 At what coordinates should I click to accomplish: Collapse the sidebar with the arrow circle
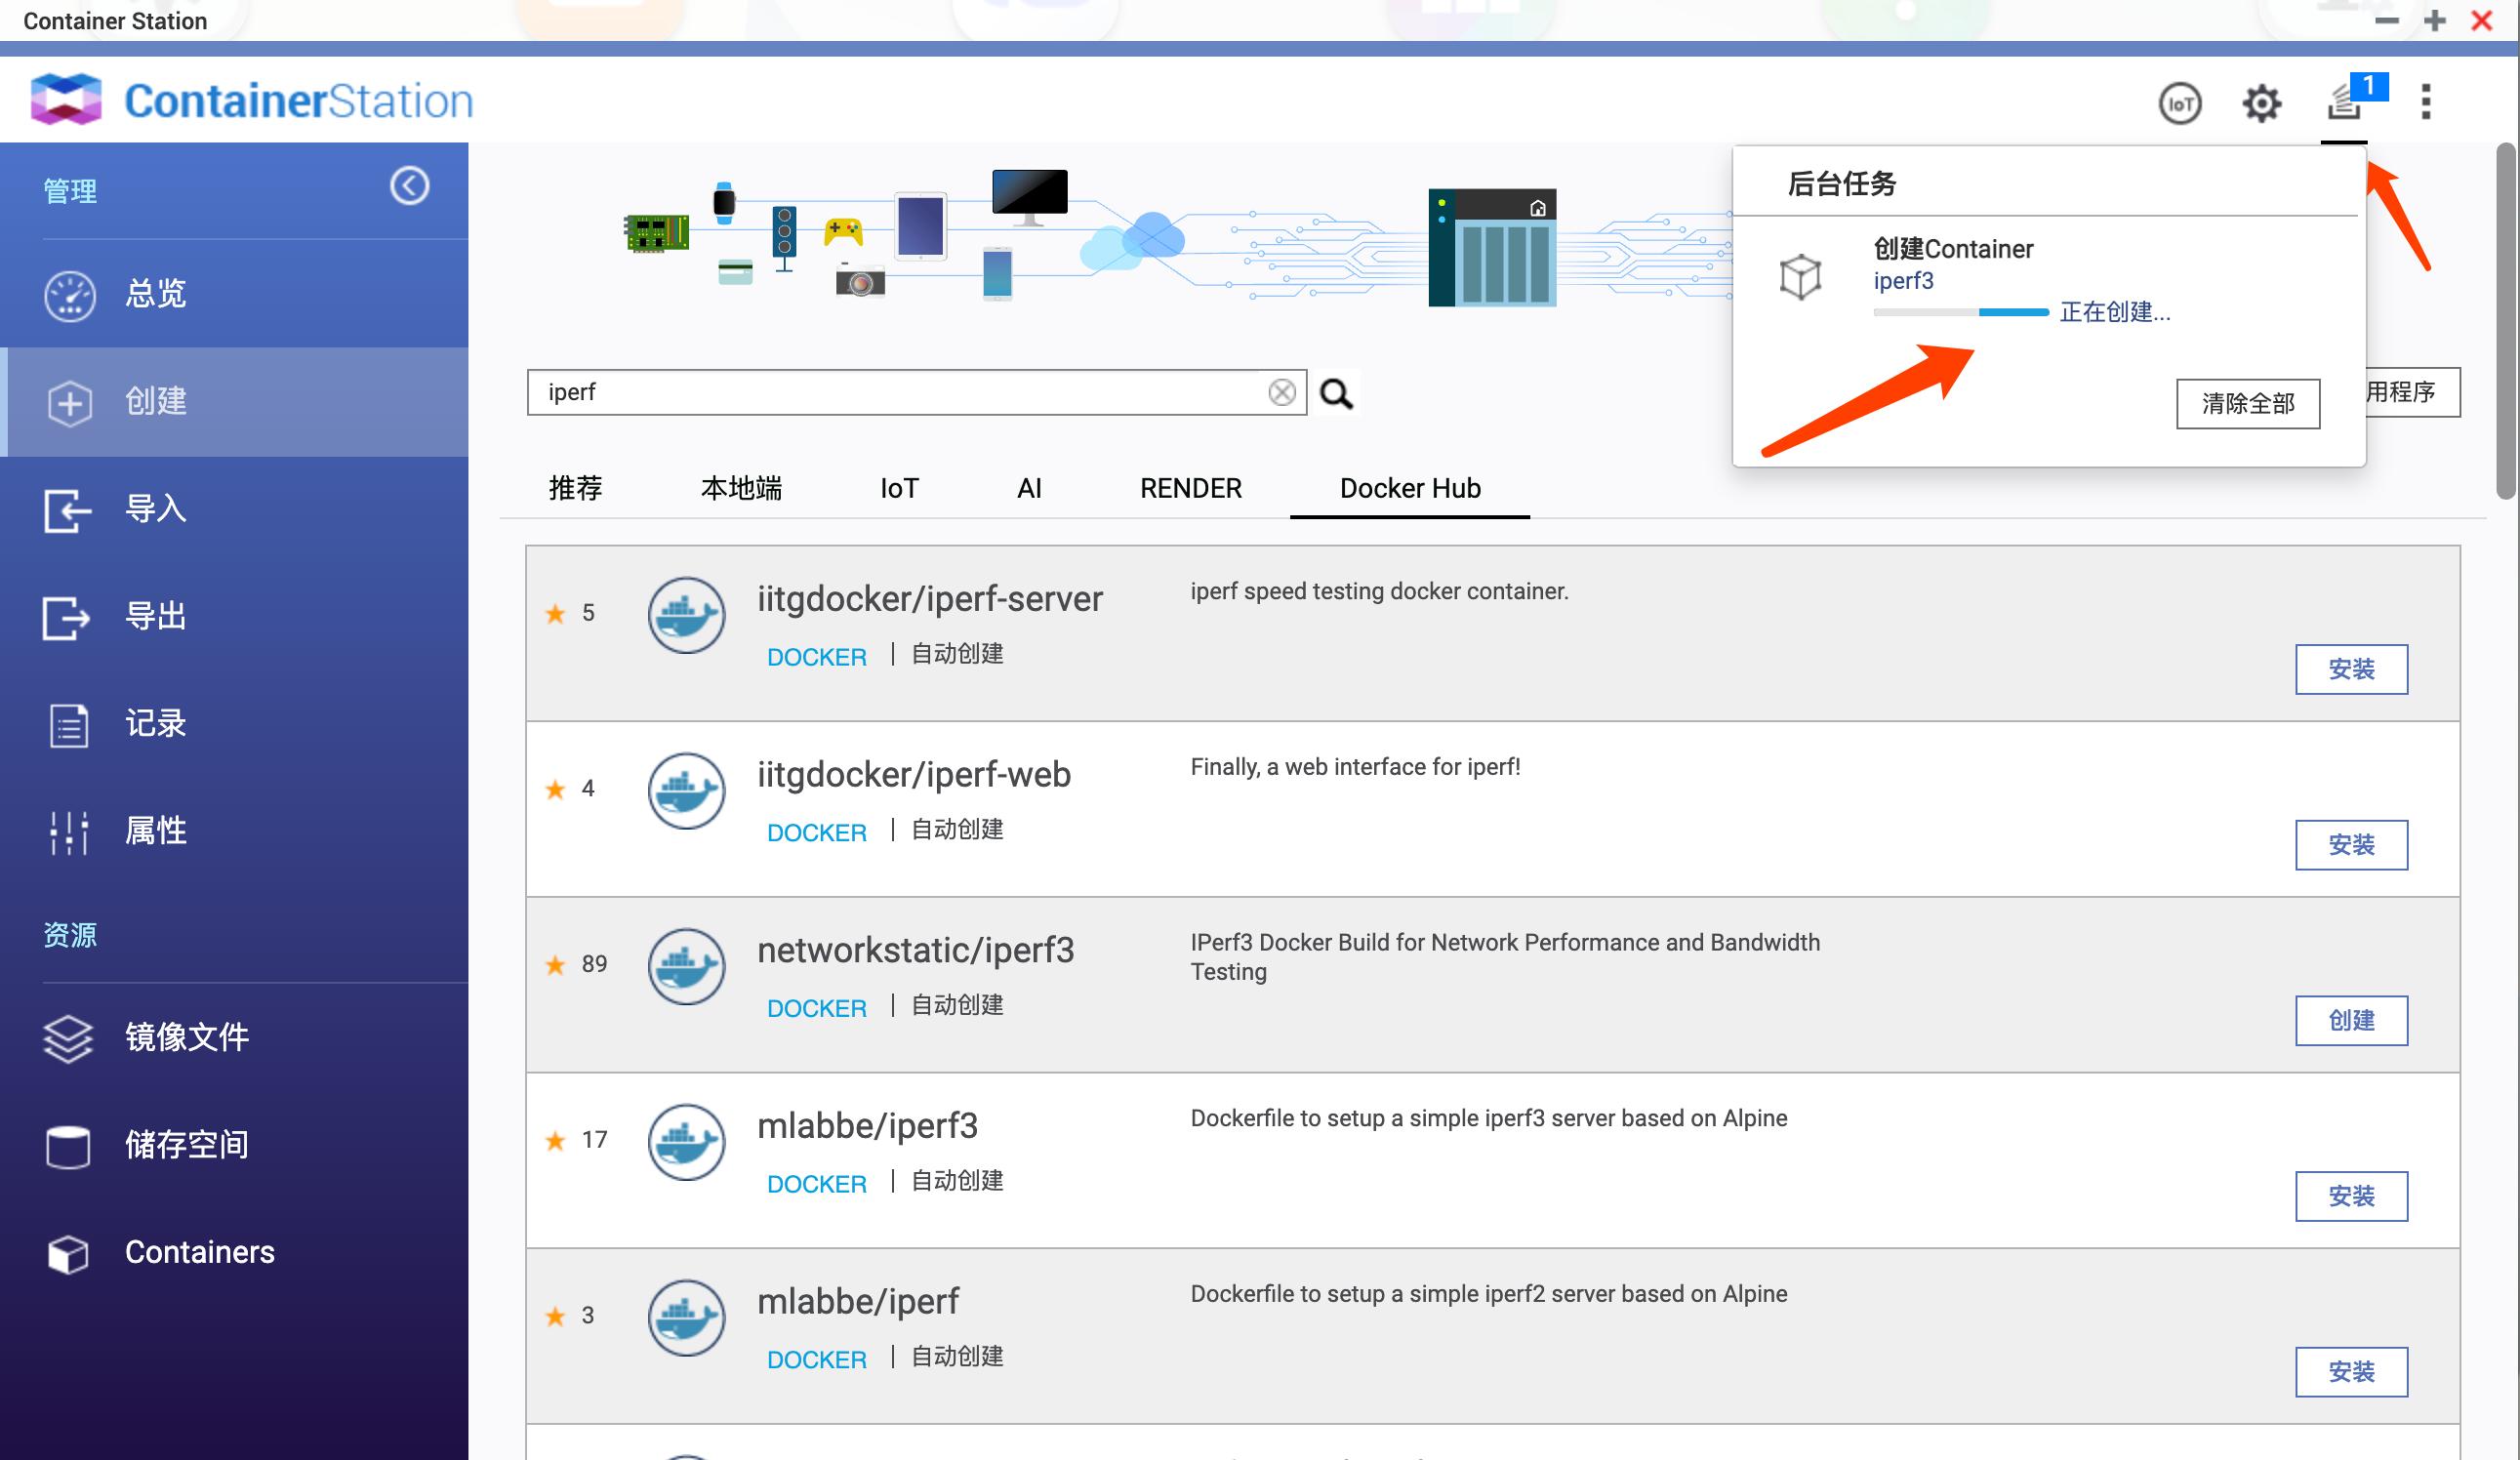tap(409, 186)
